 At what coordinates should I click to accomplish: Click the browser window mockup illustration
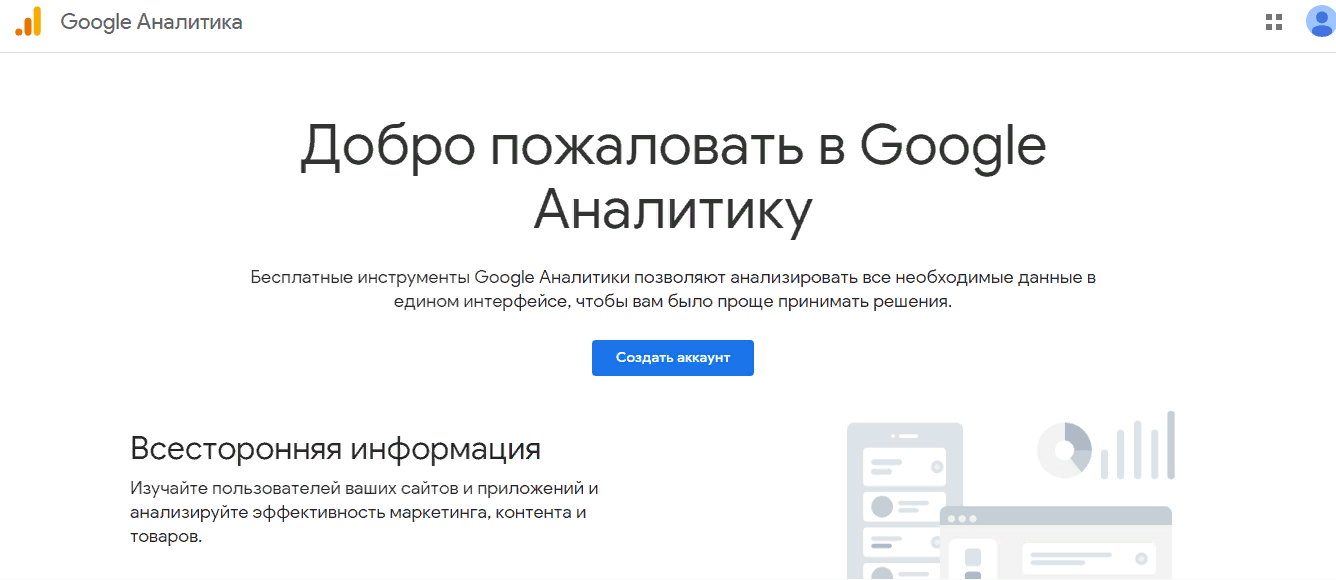(x=1055, y=543)
